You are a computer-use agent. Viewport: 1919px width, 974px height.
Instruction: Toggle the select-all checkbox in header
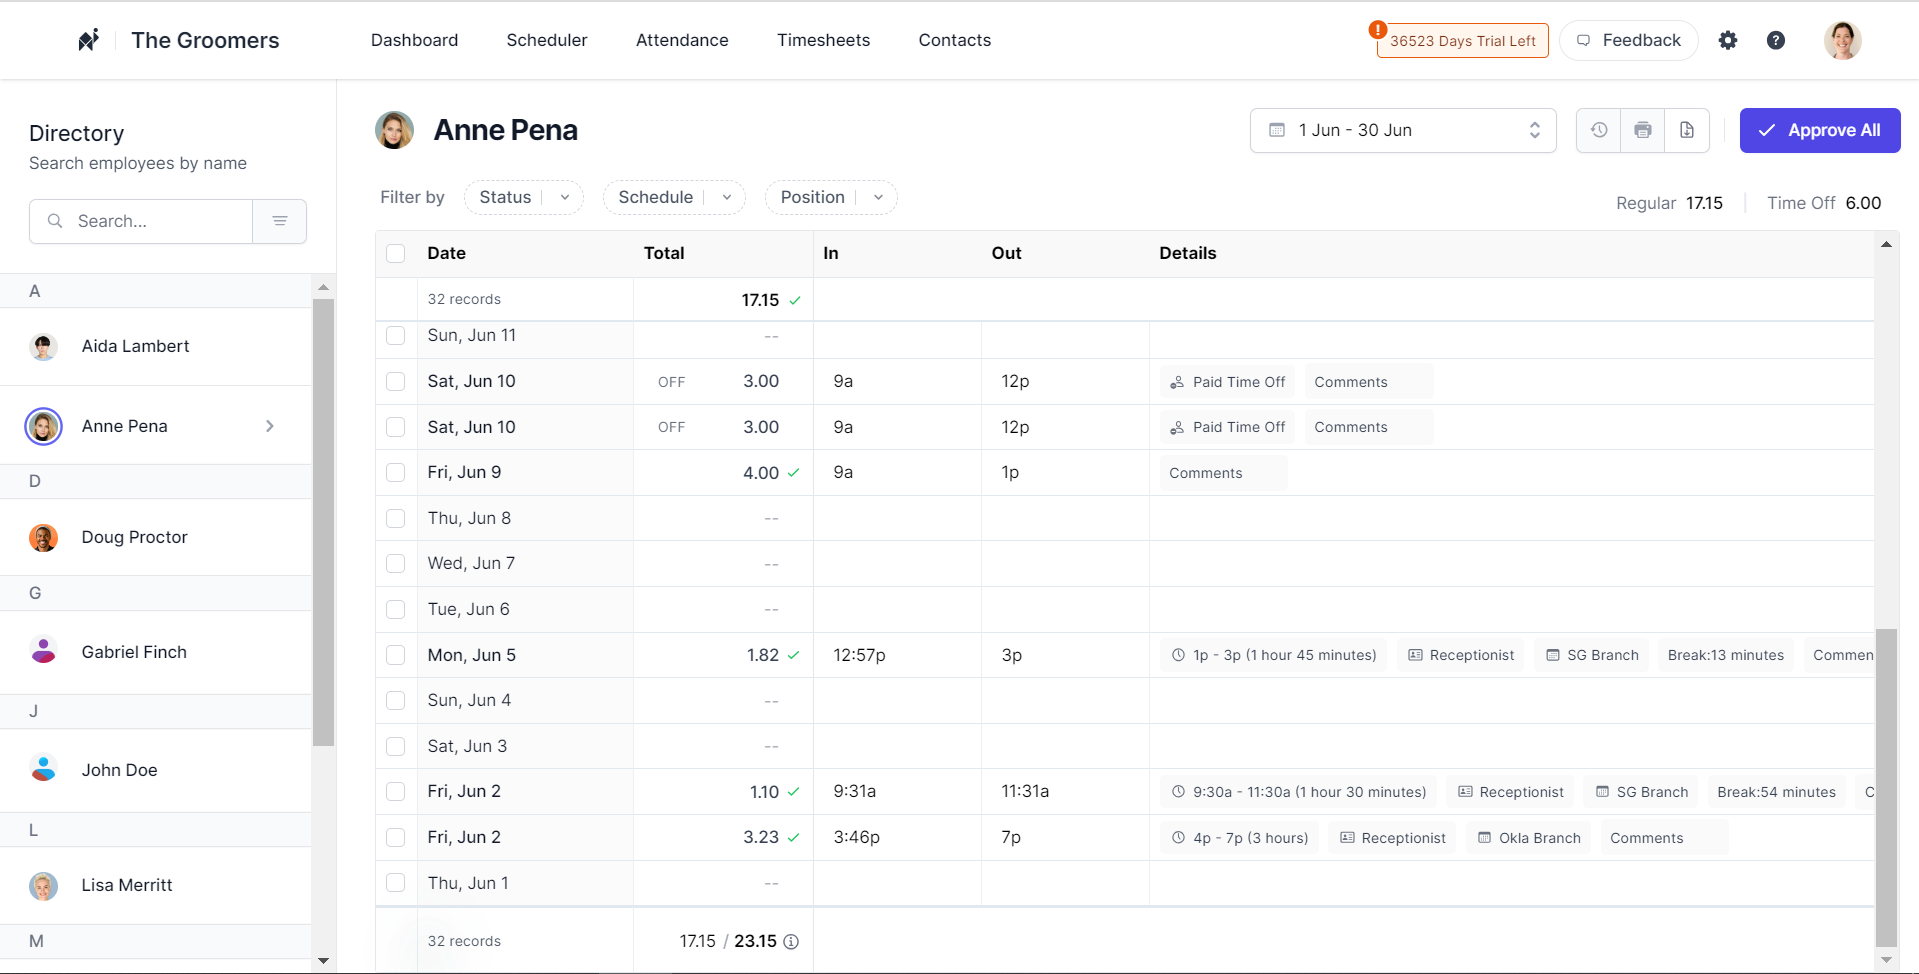tap(396, 253)
